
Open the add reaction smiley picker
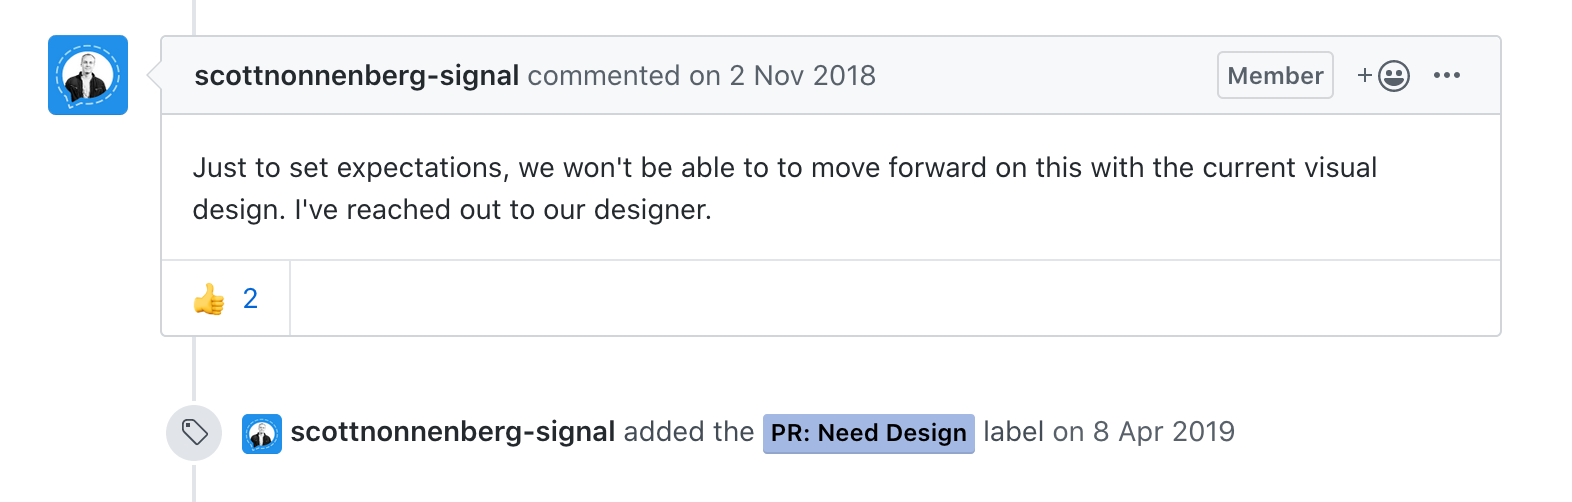click(x=1394, y=76)
